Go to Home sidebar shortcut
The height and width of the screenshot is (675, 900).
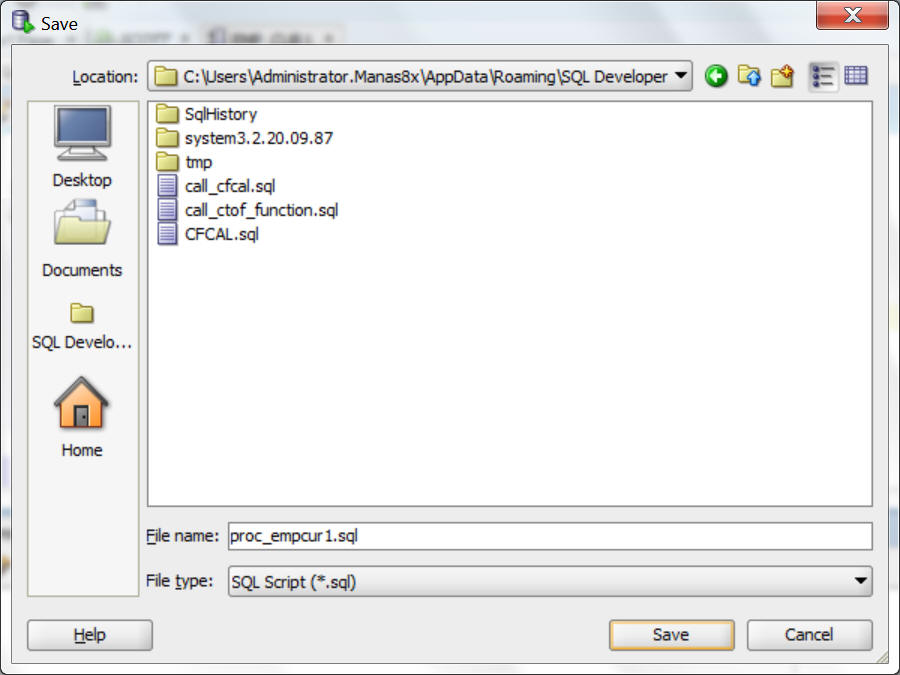tap(82, 417)
